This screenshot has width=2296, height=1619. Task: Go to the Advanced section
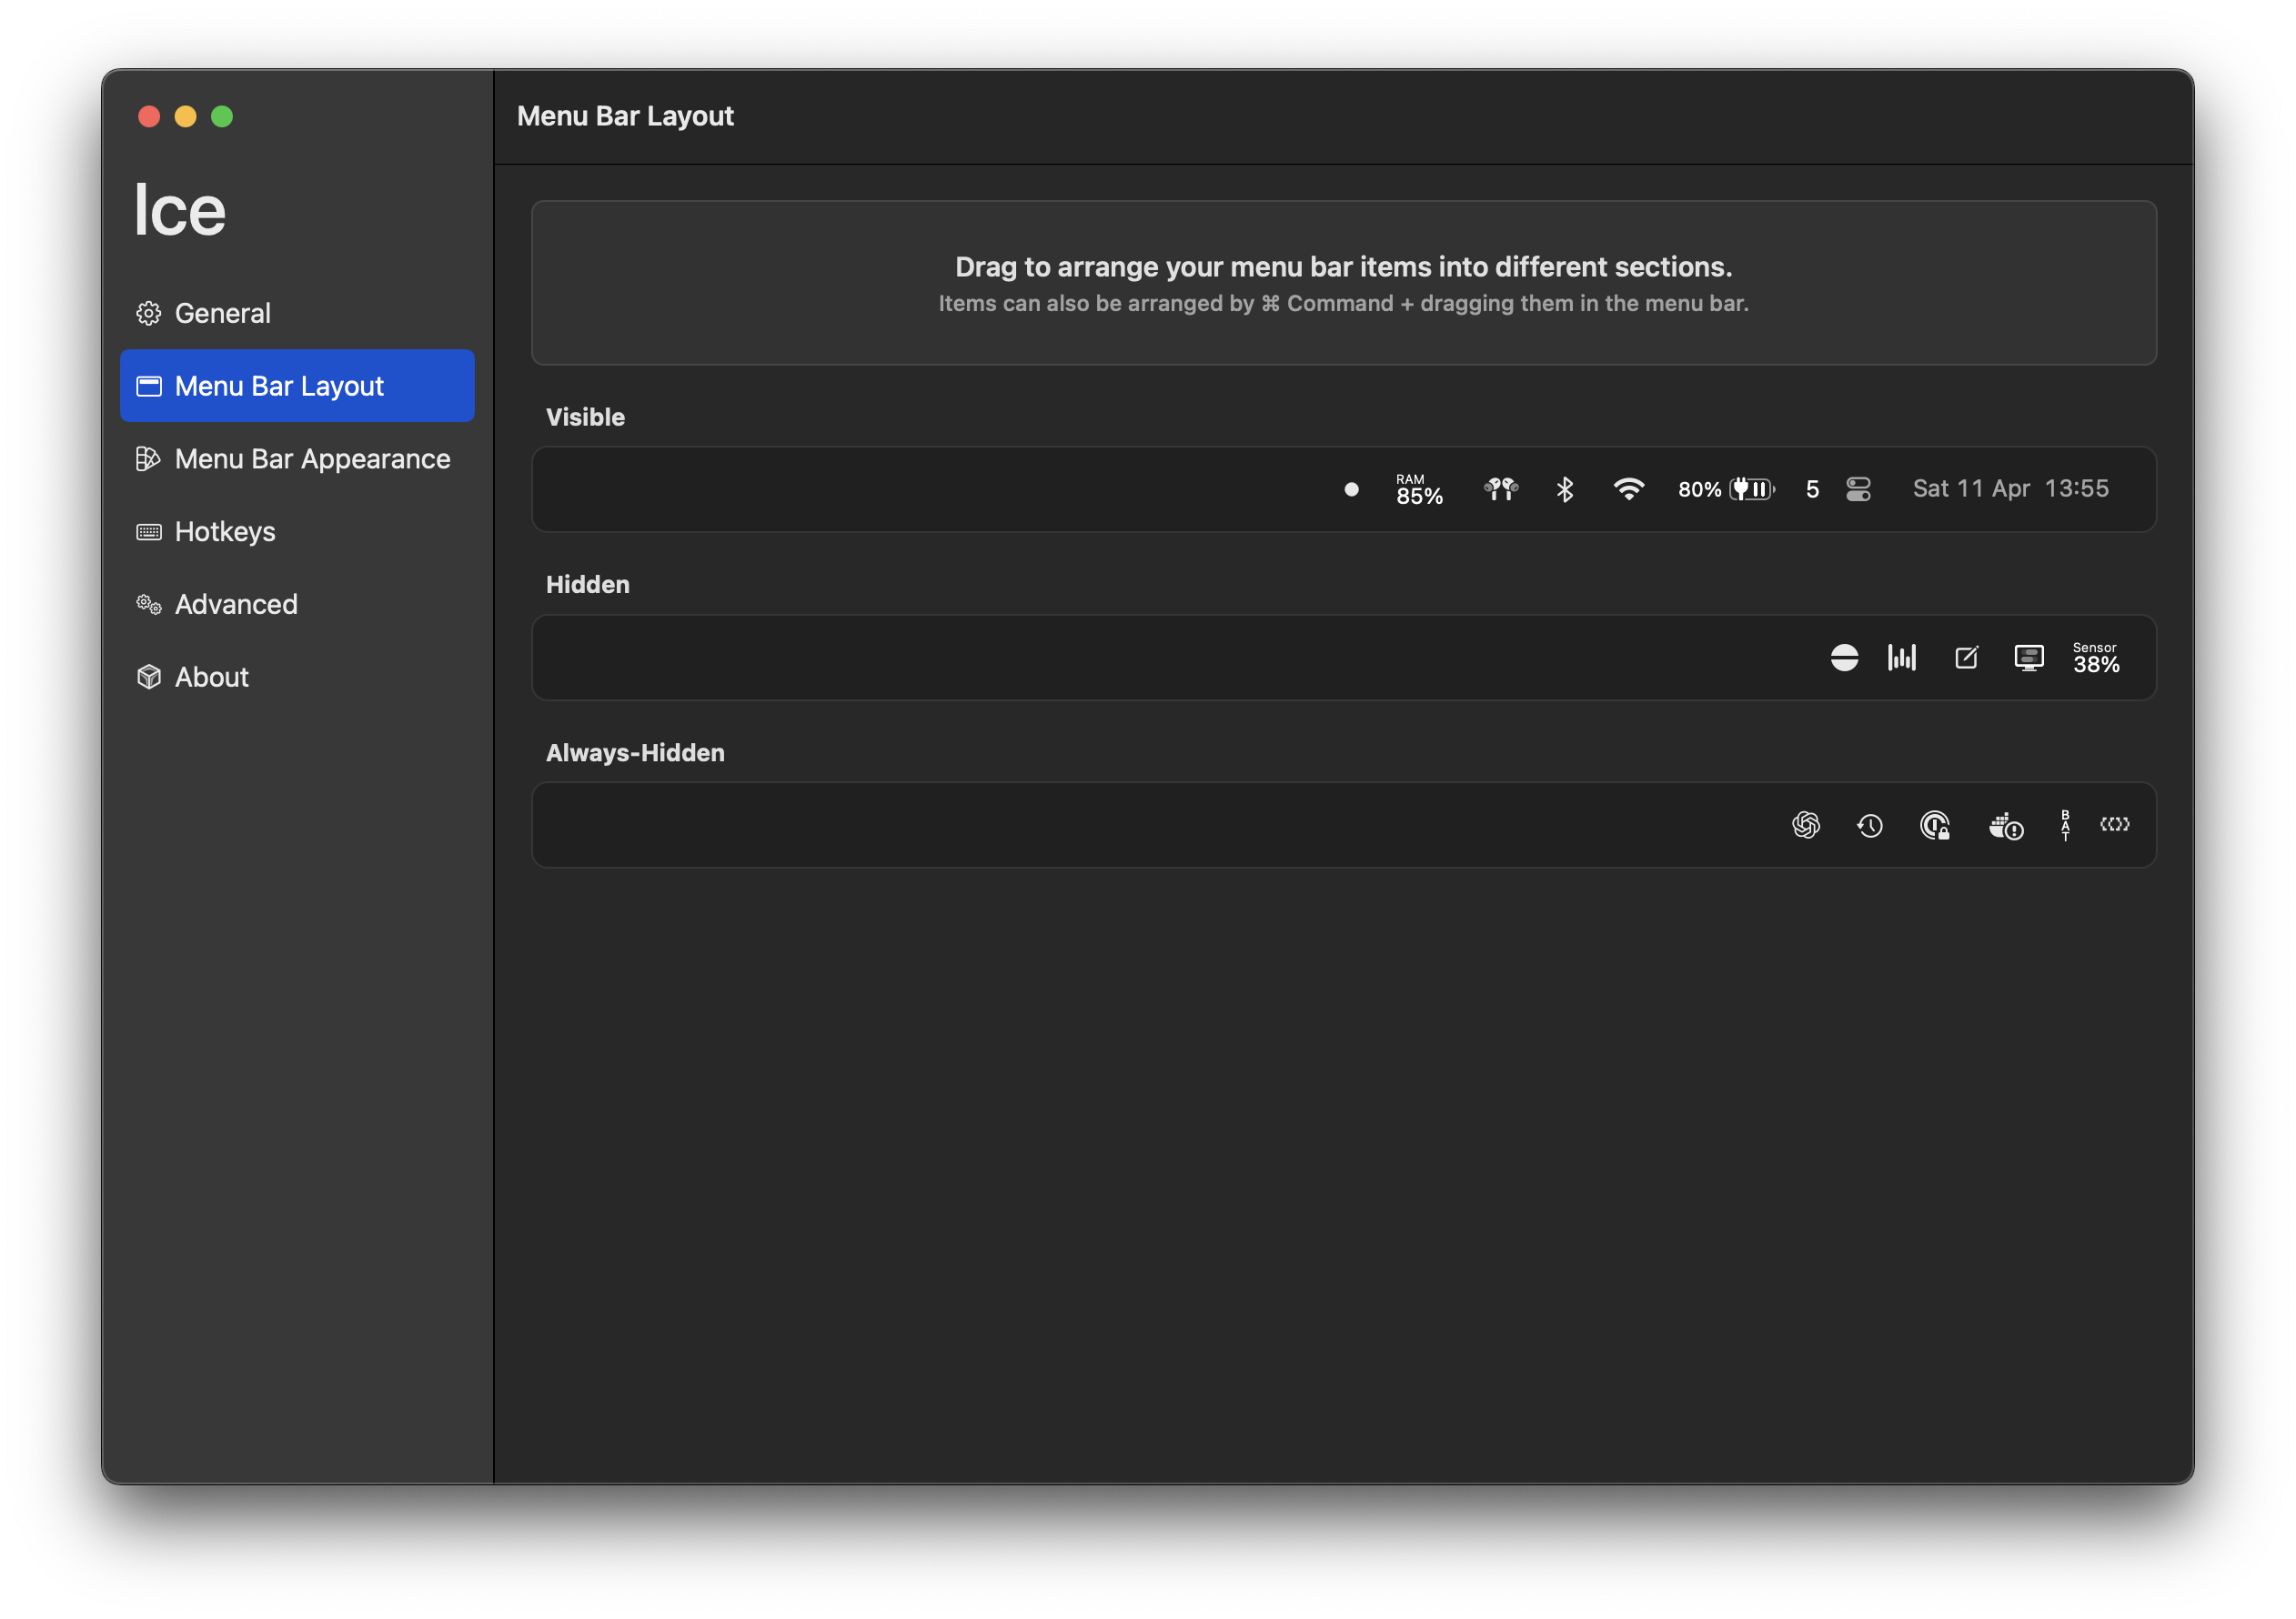click(235, 604)
